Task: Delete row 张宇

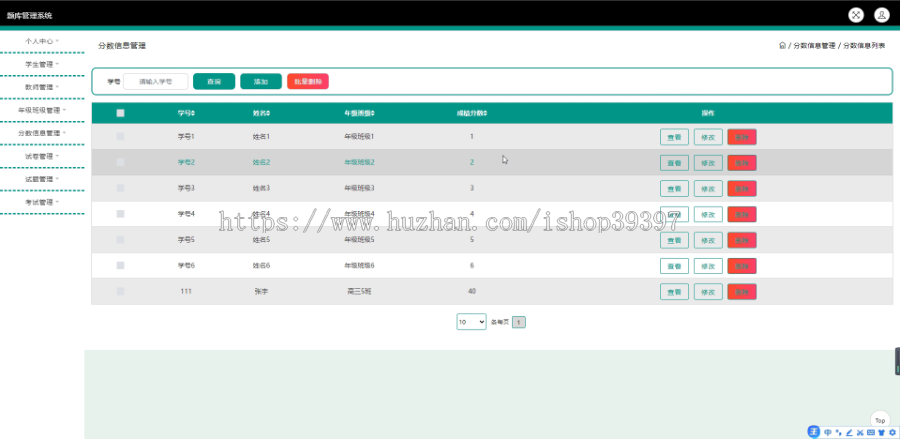Action: (x=742, y=292)
